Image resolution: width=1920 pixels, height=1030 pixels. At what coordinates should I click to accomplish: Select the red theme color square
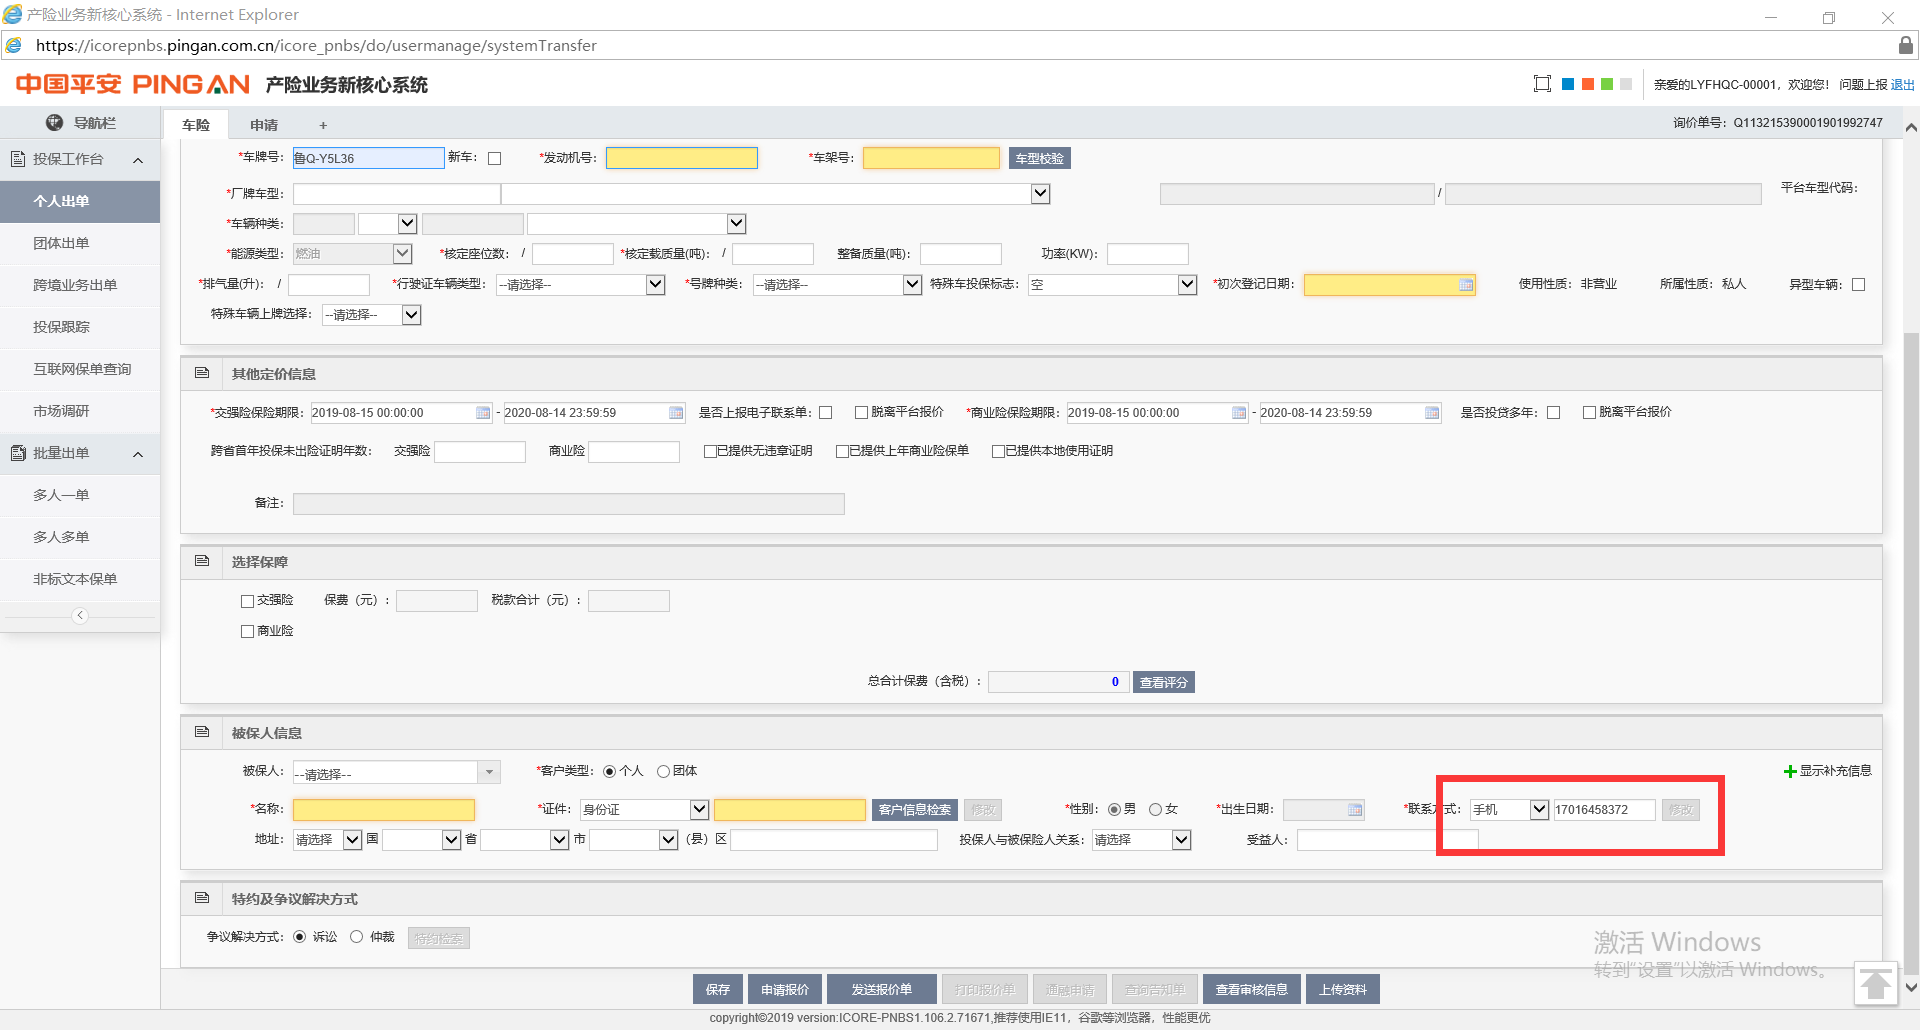click(1587, 84)
